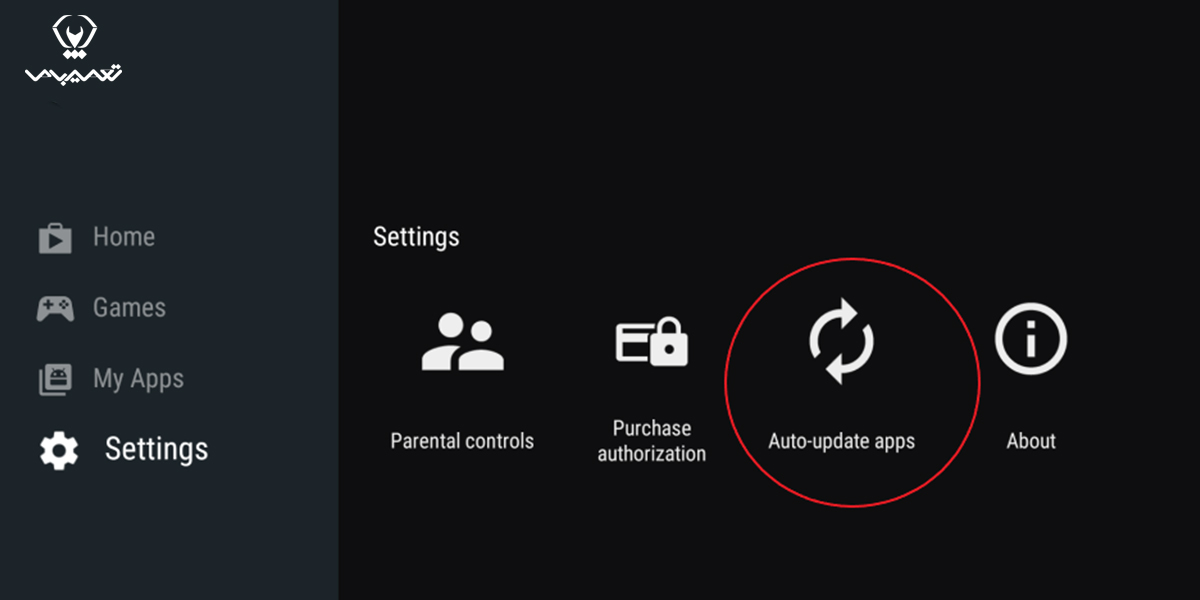Open the My Apps library icon
The width and height of the screenshot is (1200, 600).
[x=55, y=379]
